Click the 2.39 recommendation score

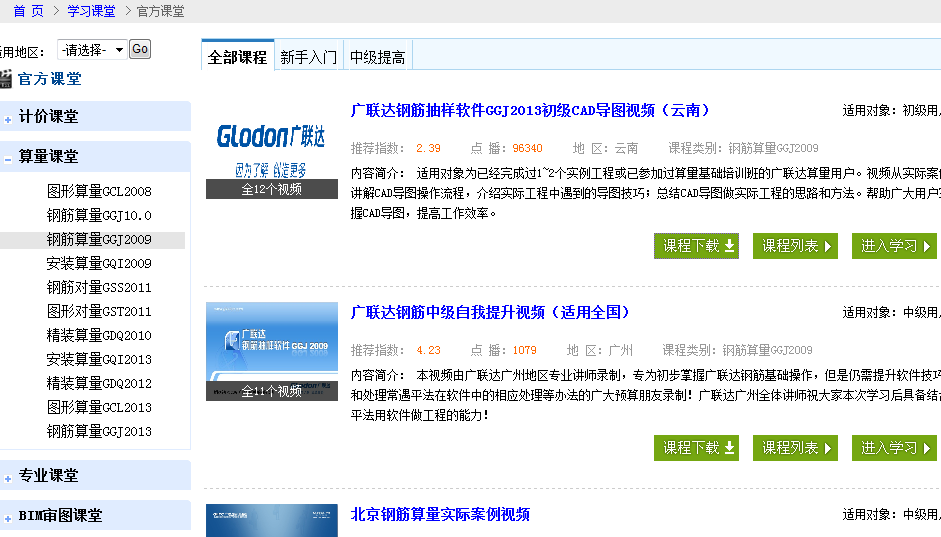[x=428, y=148]
